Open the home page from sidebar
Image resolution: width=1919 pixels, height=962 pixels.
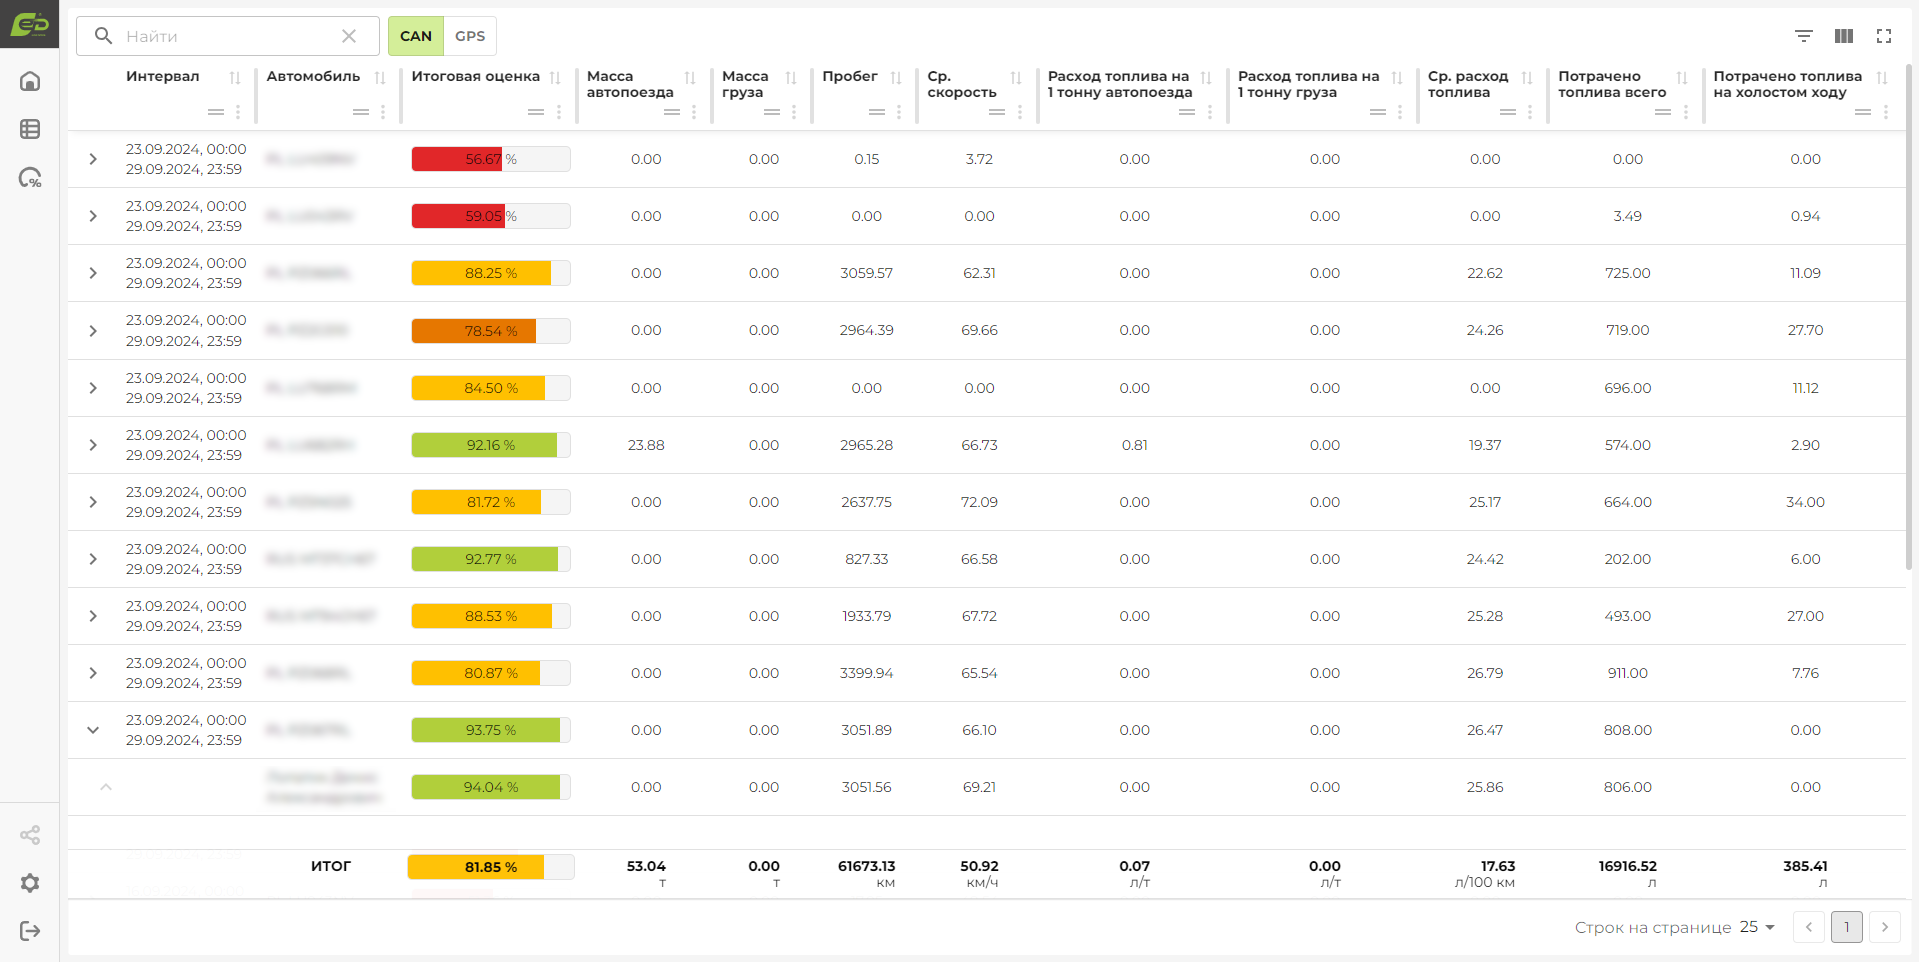tap(30, 81)
